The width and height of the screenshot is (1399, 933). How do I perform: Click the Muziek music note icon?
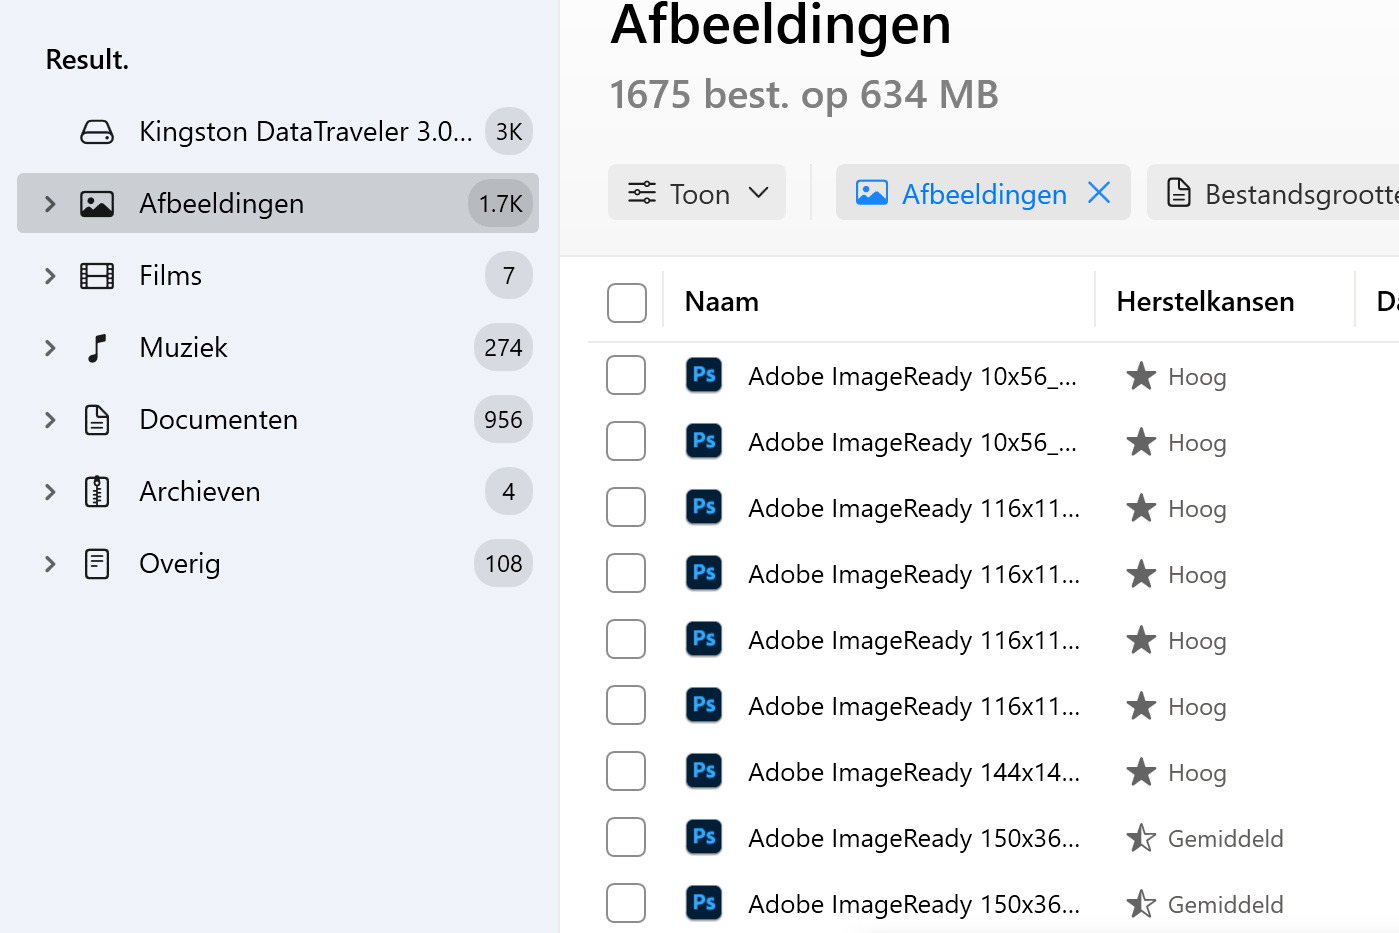pyautogui.click(x=97, y=348)
